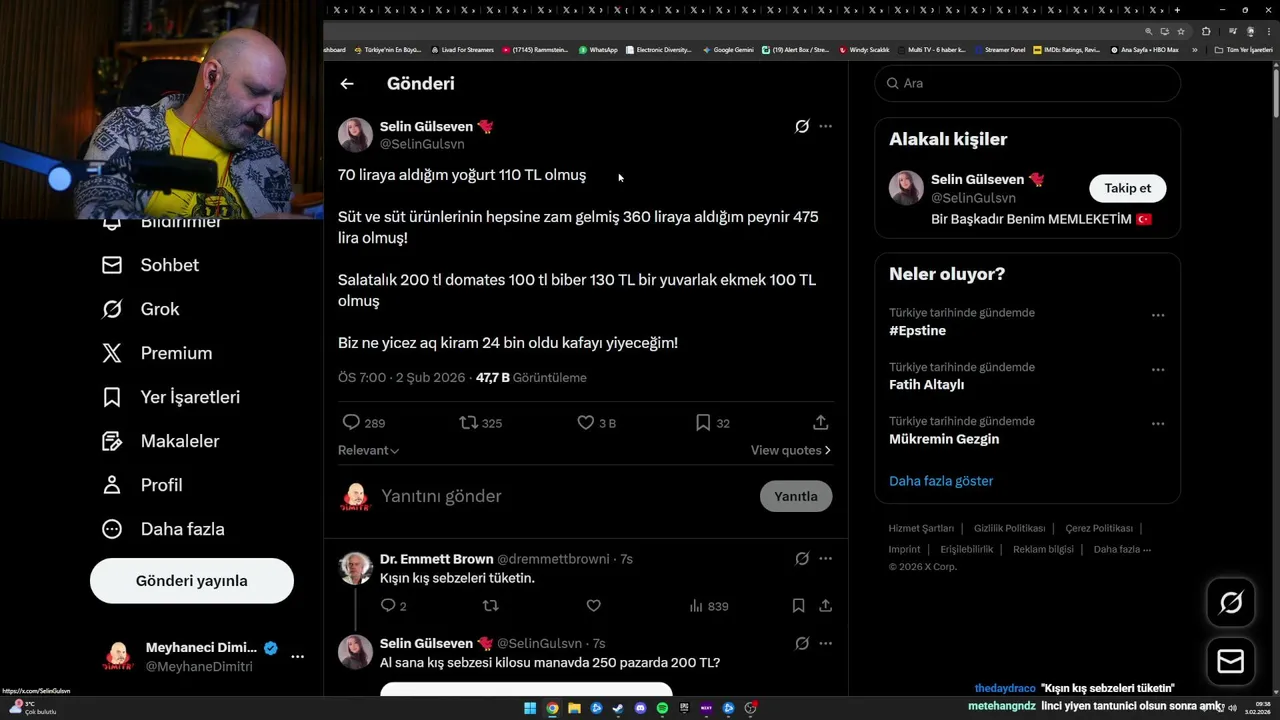The image size is (1280, 720).
Task: Open options dots for #Epstine trend
Action: click(x=1158, y=315)
